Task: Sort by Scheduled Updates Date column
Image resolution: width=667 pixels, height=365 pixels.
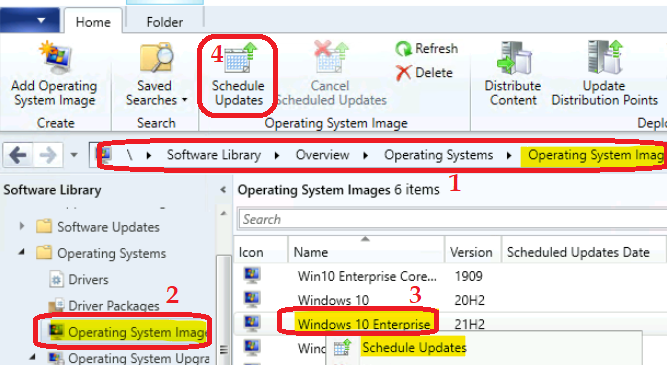Action: 583,252
